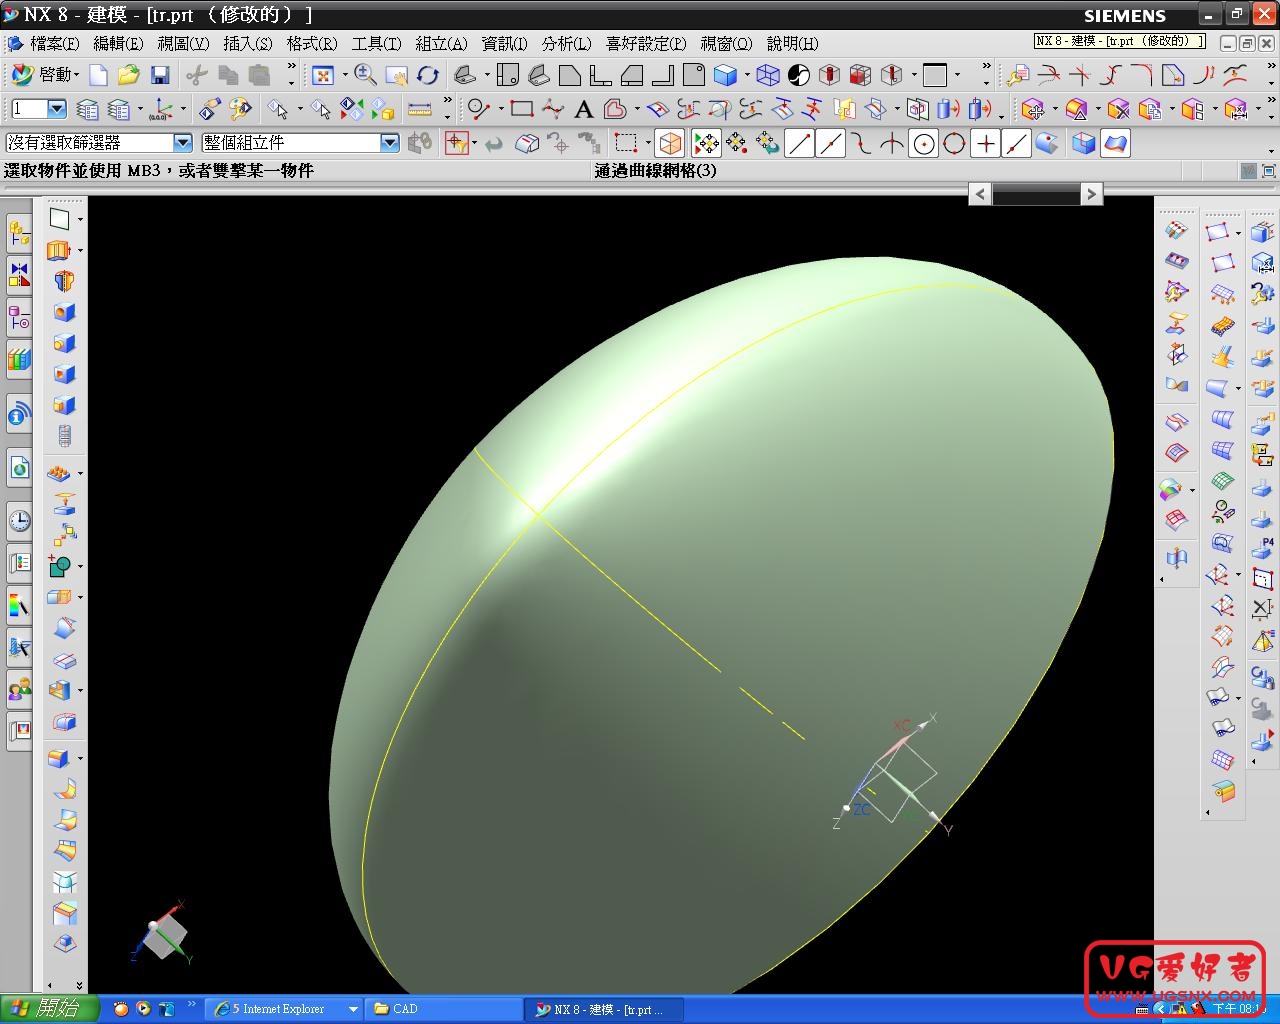Toggle the general selection filter crosshair
1280x1024 pixels.
click(457, 143)
